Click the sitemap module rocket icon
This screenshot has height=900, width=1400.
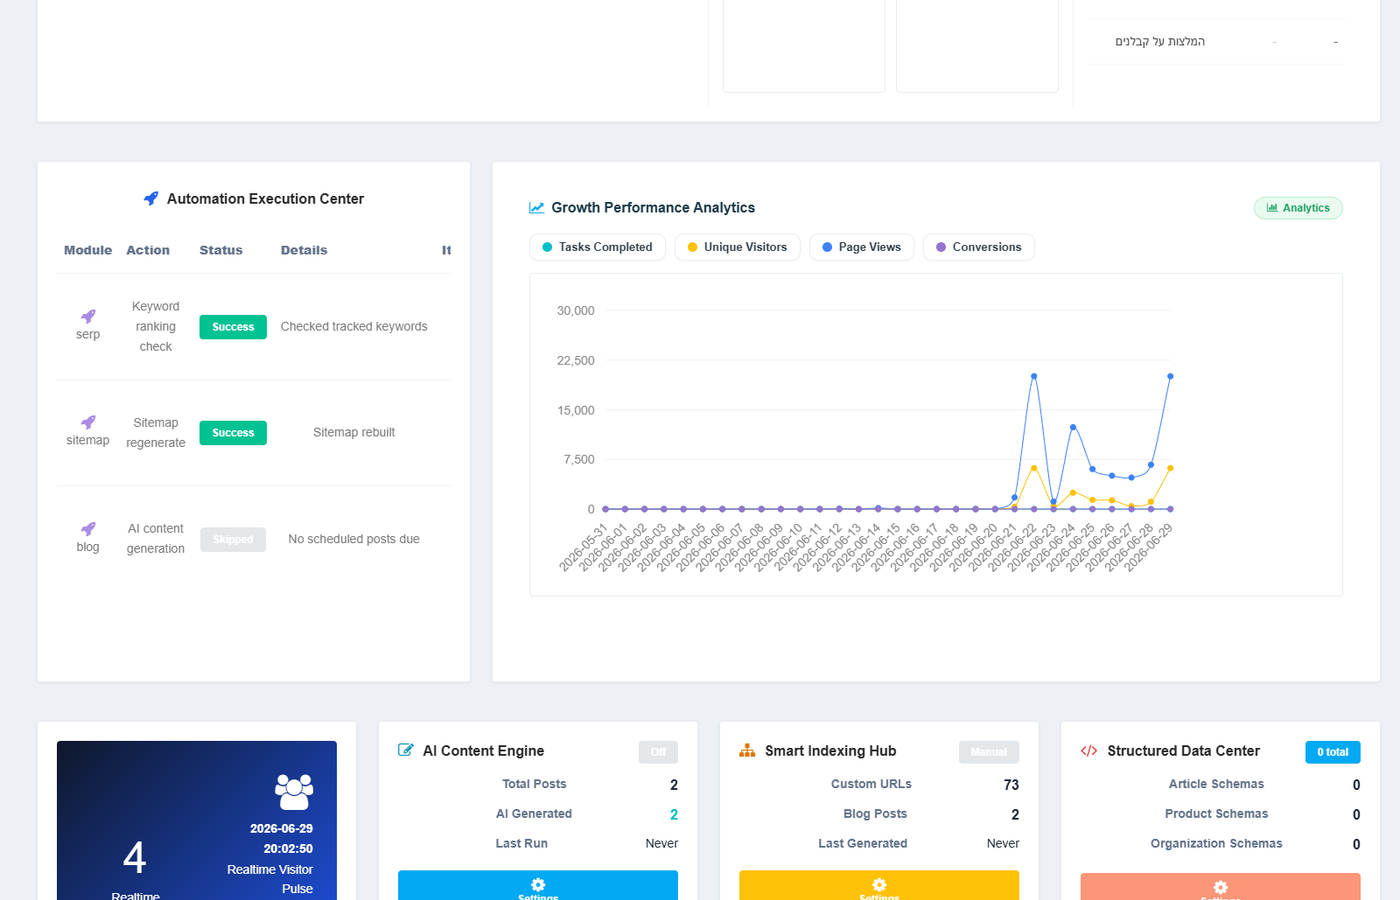tap(88, 422)
